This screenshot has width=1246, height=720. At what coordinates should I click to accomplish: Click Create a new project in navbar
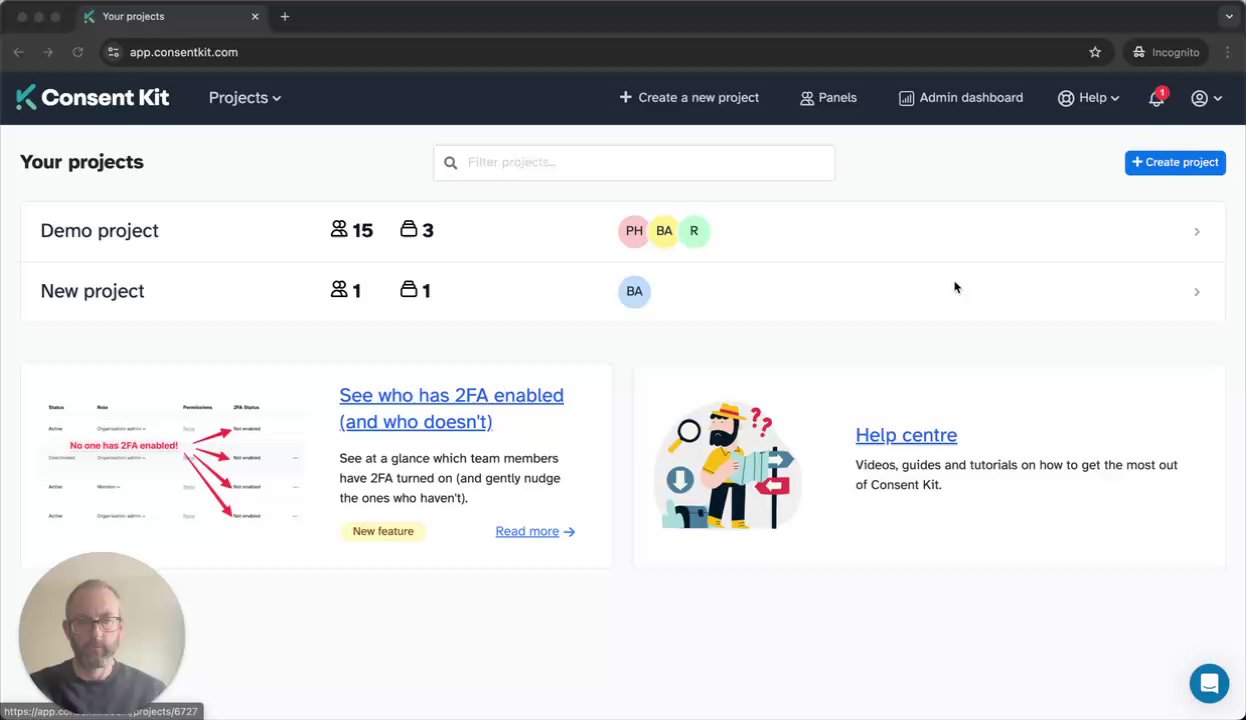[689, 98]
